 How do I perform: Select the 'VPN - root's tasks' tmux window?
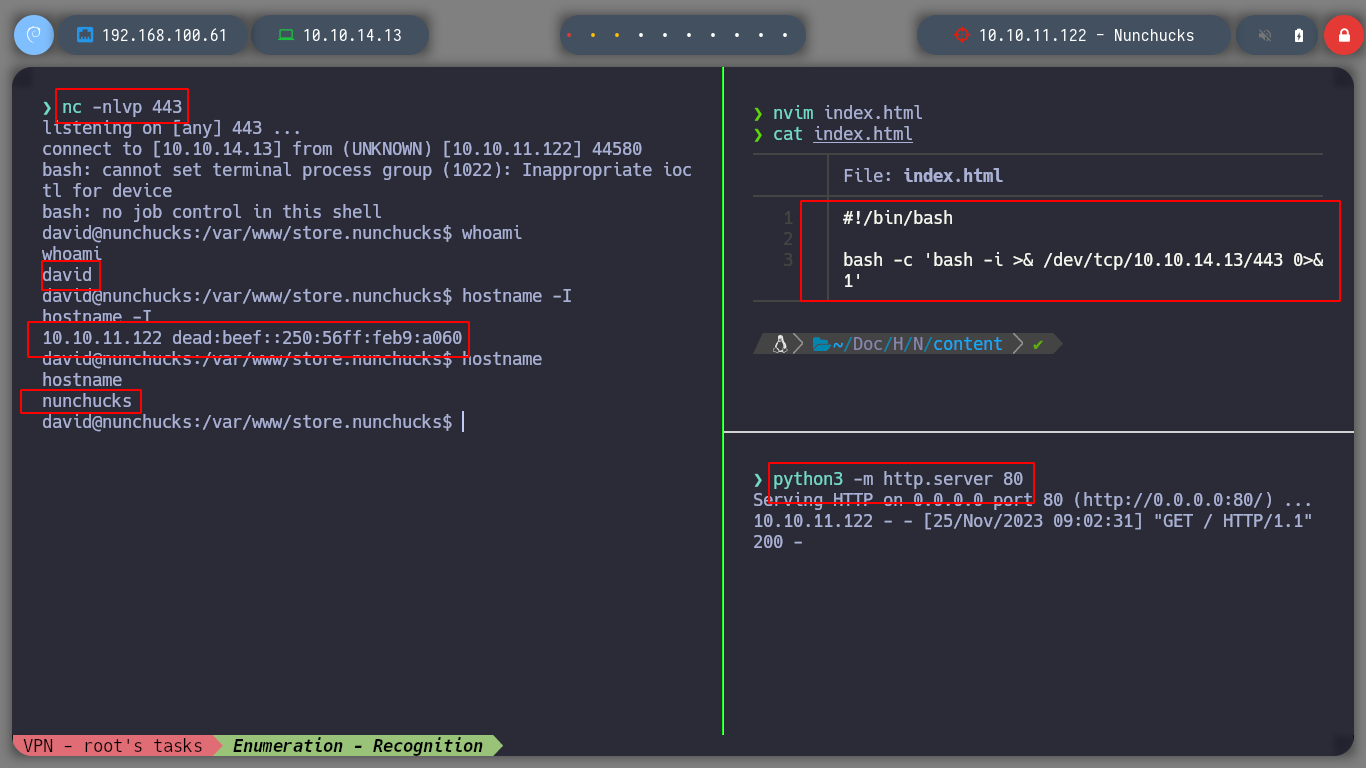(113, 745)
